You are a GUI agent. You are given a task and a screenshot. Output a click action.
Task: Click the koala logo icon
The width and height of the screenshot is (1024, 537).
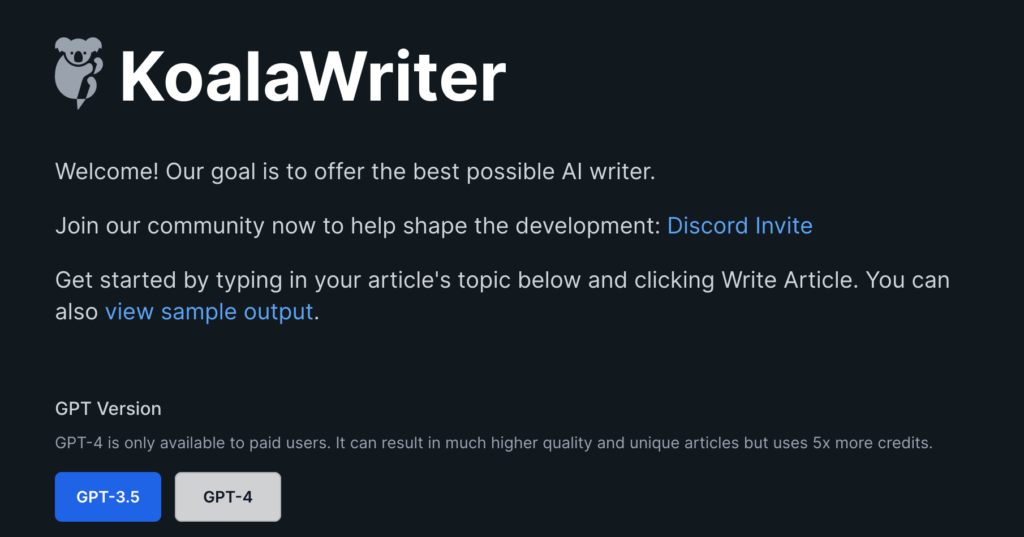(79, 73)
